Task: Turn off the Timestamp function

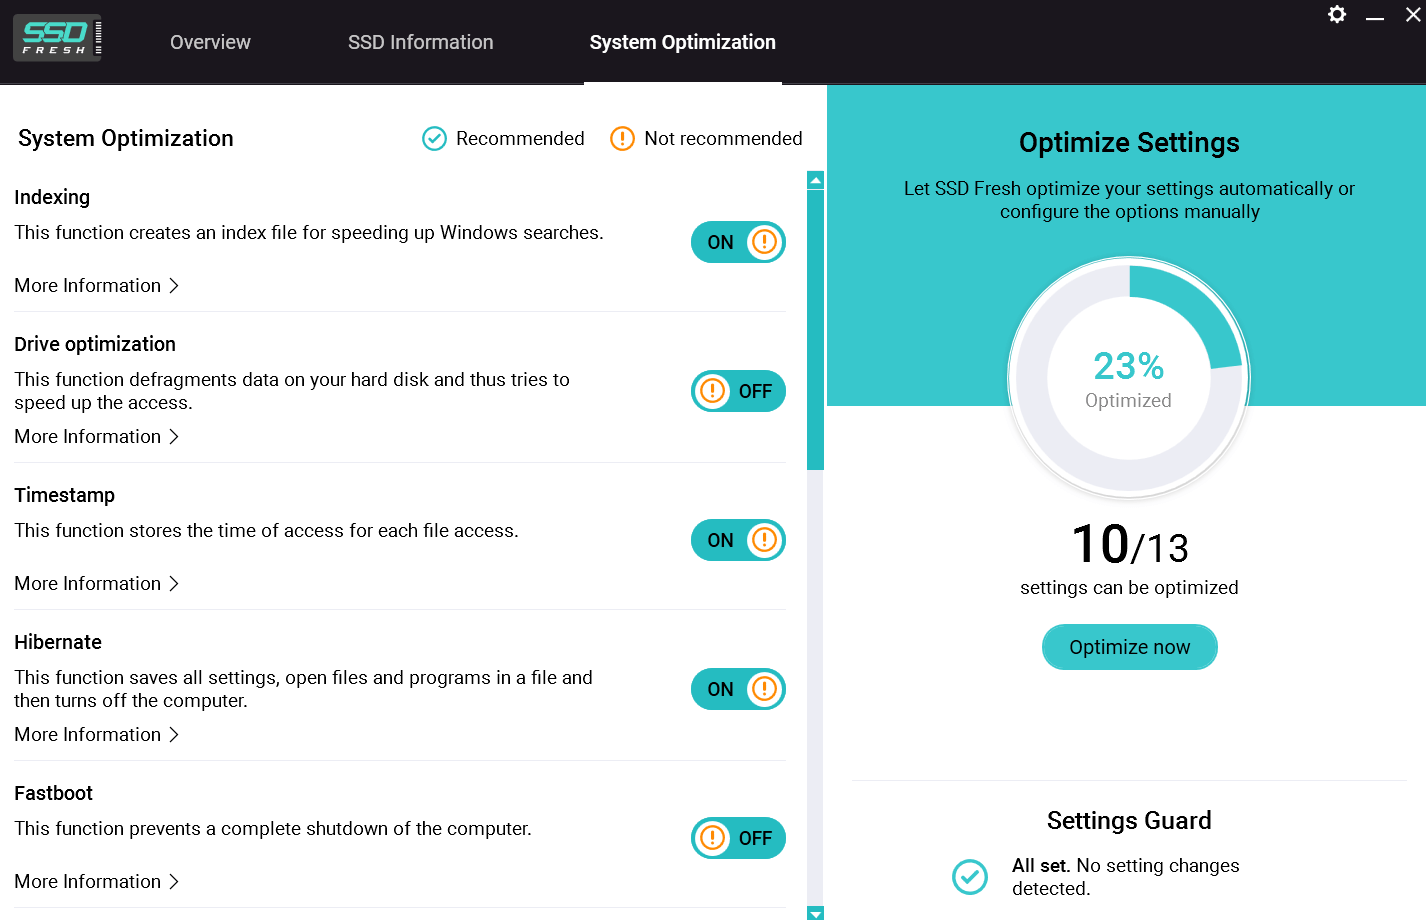Action: click(x=738, y=540)
